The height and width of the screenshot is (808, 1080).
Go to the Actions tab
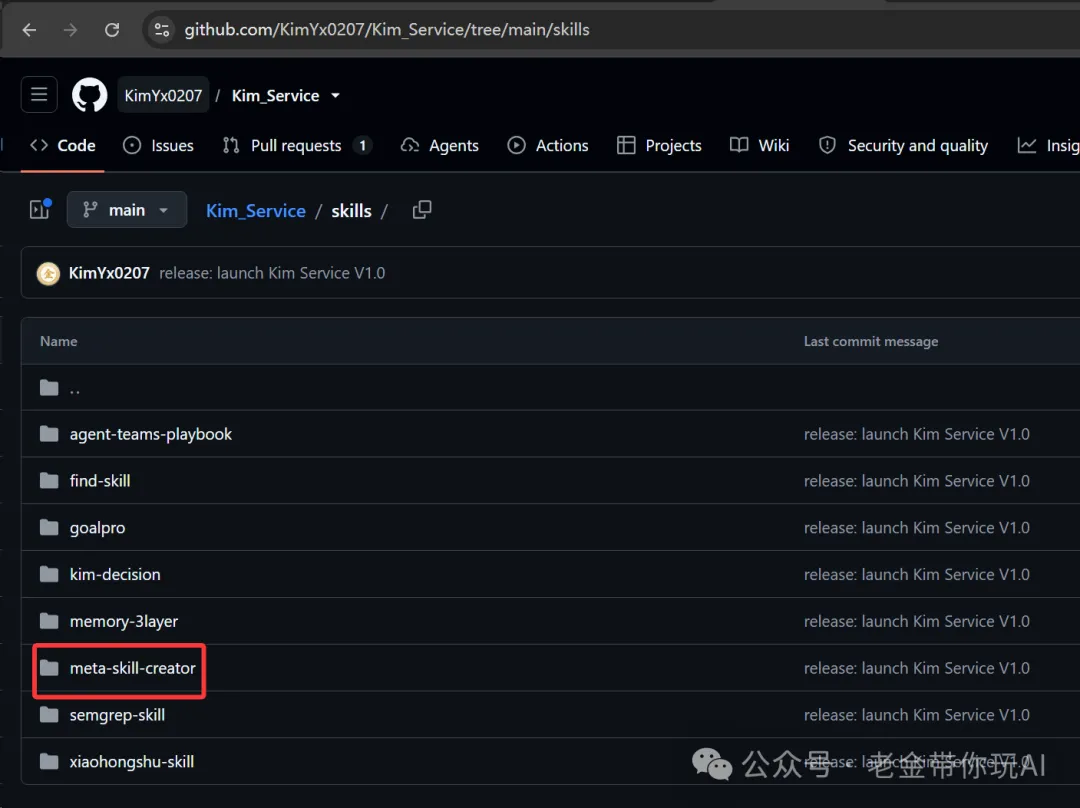pos(548,145)
